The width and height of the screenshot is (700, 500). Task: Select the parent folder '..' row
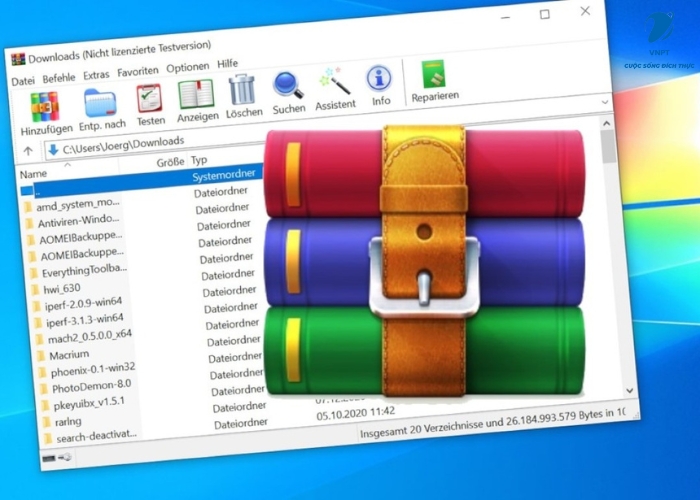143,182
